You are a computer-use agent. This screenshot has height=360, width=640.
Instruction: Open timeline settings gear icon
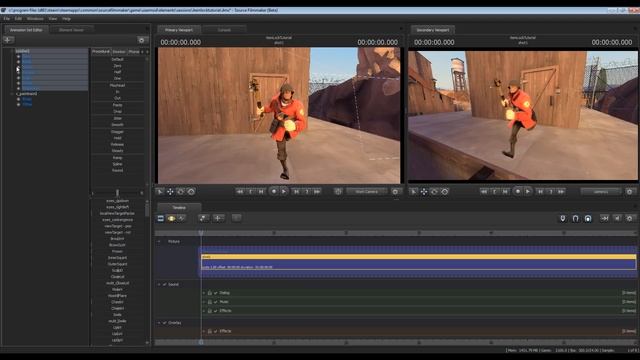tap(629, 219)
